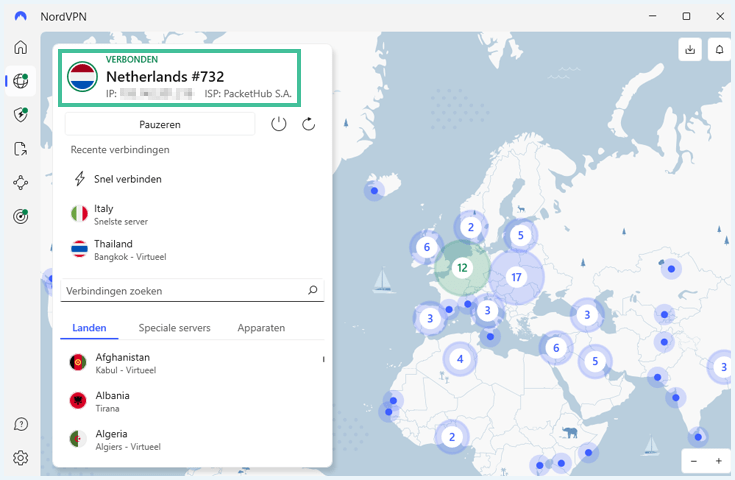Image resolution: width=735 pixels, height=480 pixels.
Task: Click the 'Recente verbindingen' heading
Action: [120, 150]
